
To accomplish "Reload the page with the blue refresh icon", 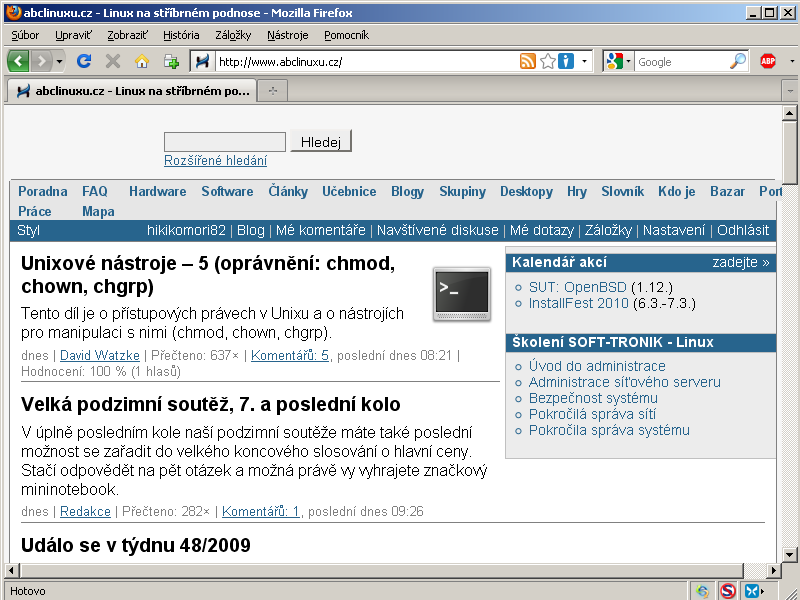I will [84, 61].
